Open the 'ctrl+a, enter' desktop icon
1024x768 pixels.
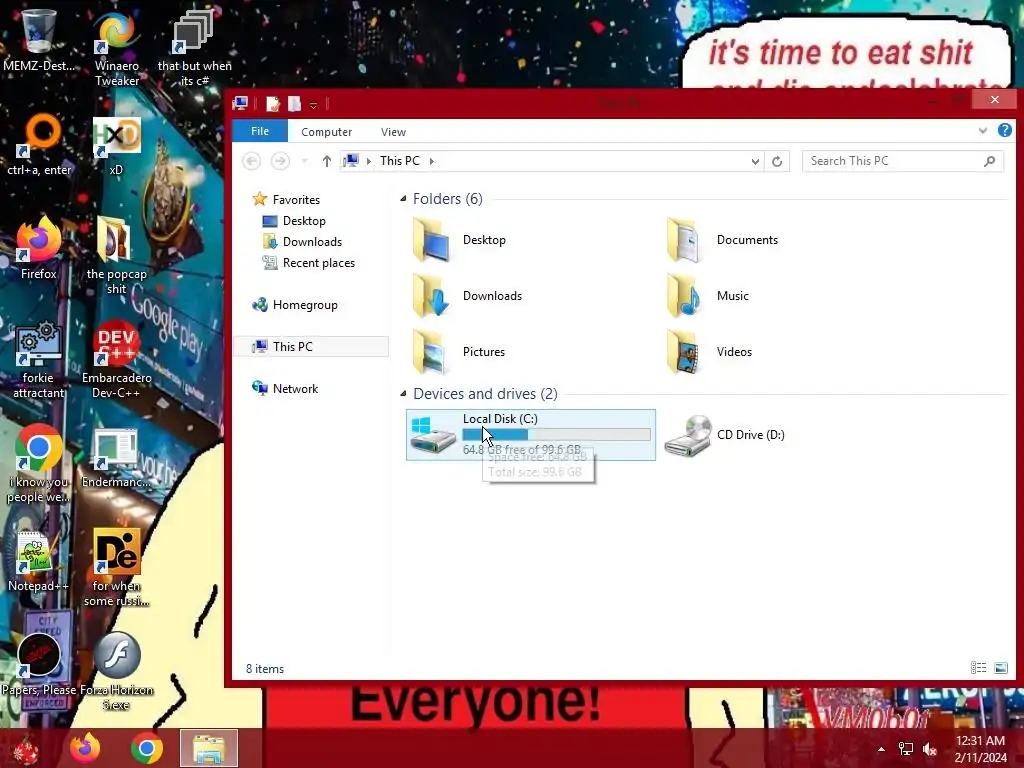[x=39, y=145]
